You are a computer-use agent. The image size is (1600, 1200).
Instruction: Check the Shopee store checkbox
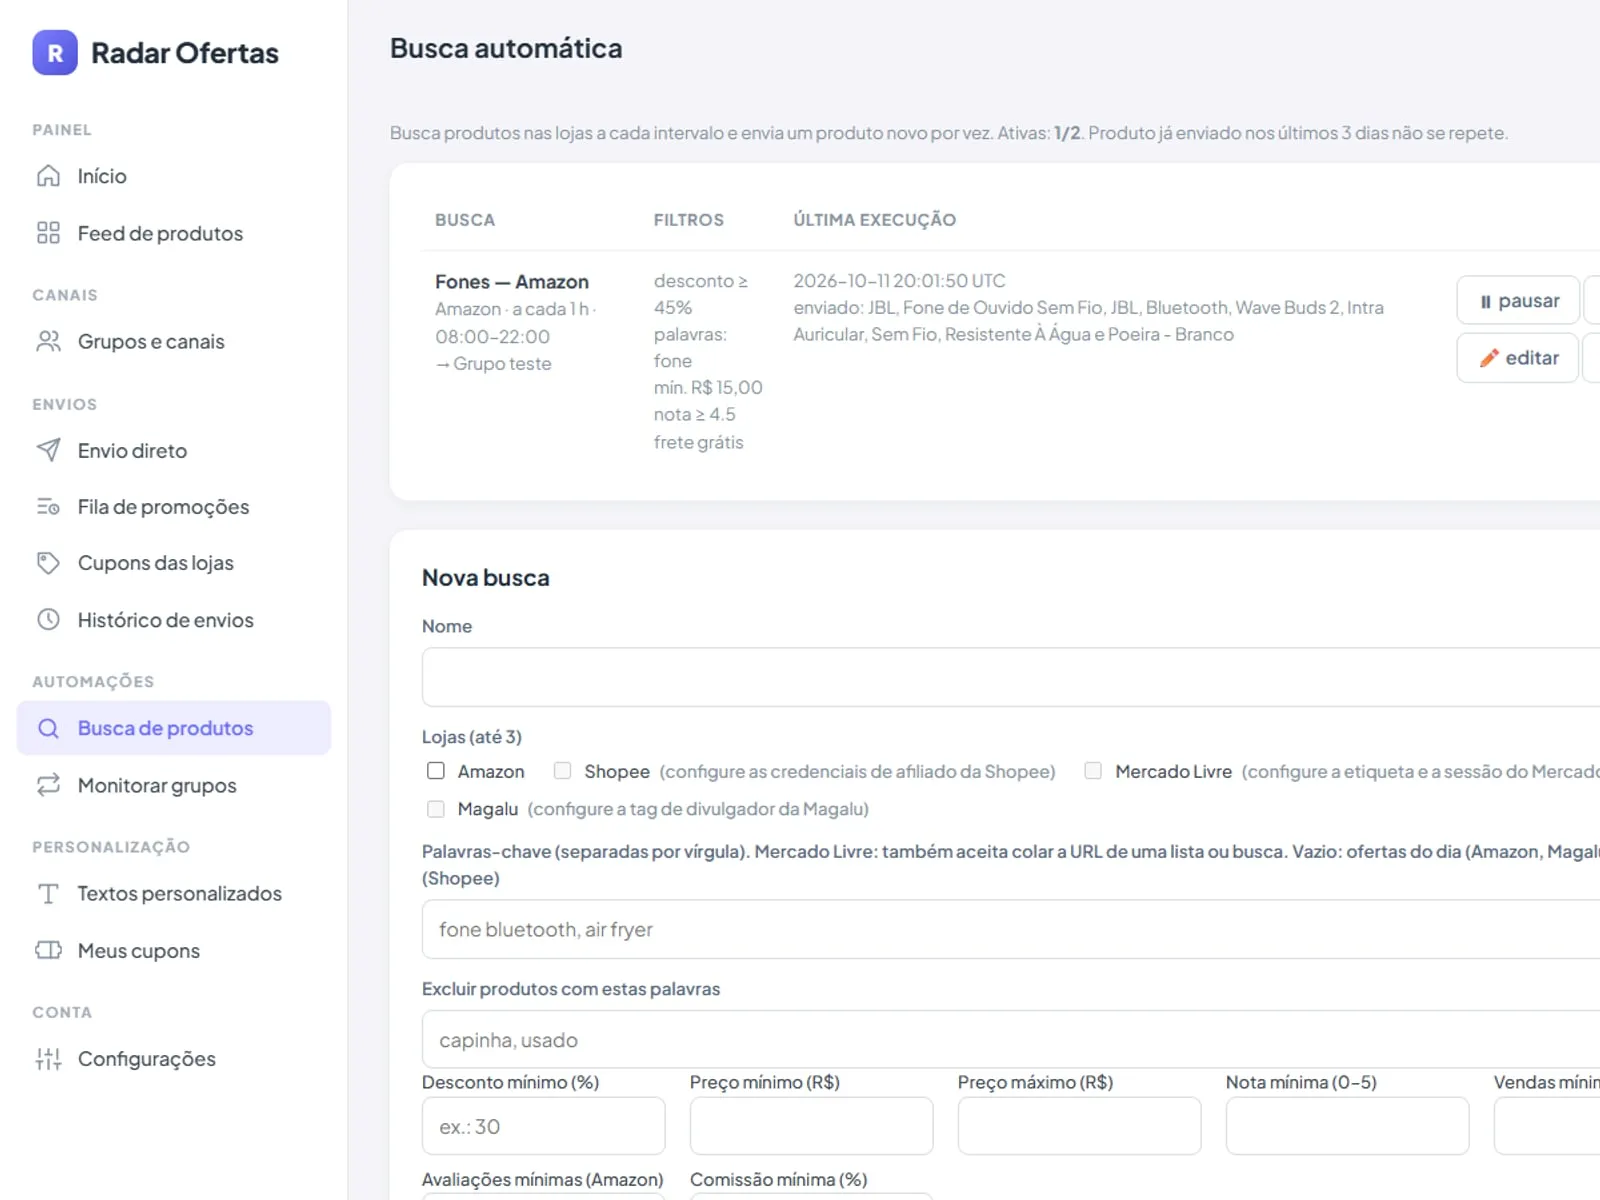click(x=563, y=771)
